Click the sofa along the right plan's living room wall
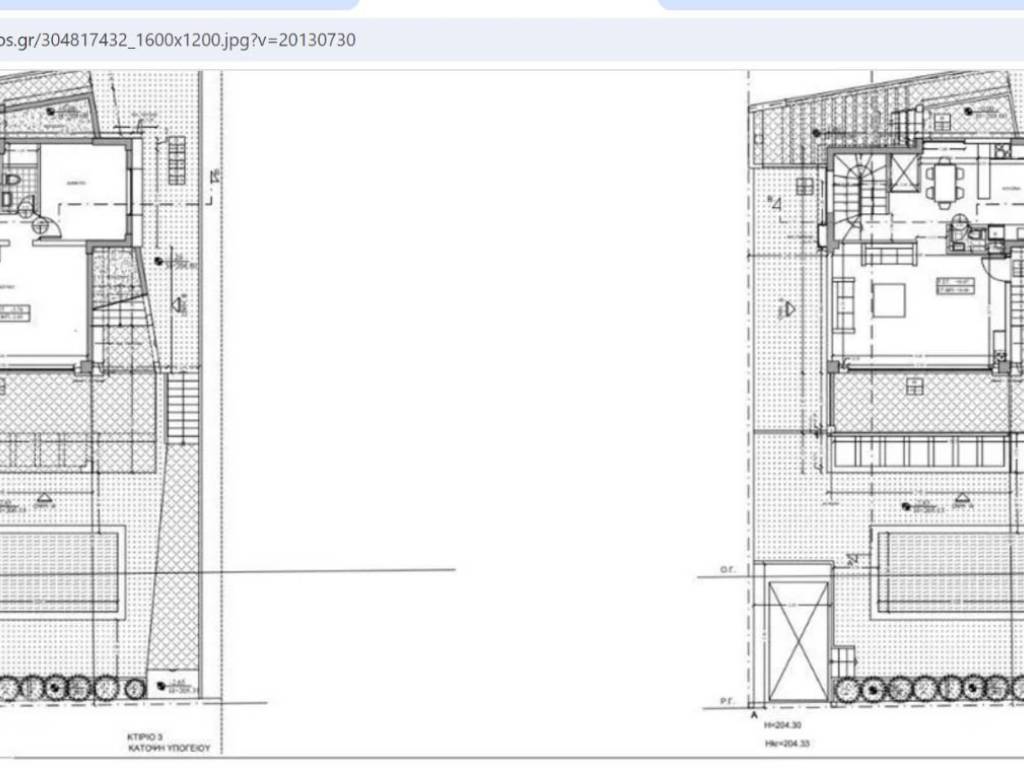The width and height of the screenshot is (1024, 768). pos(844,304)
